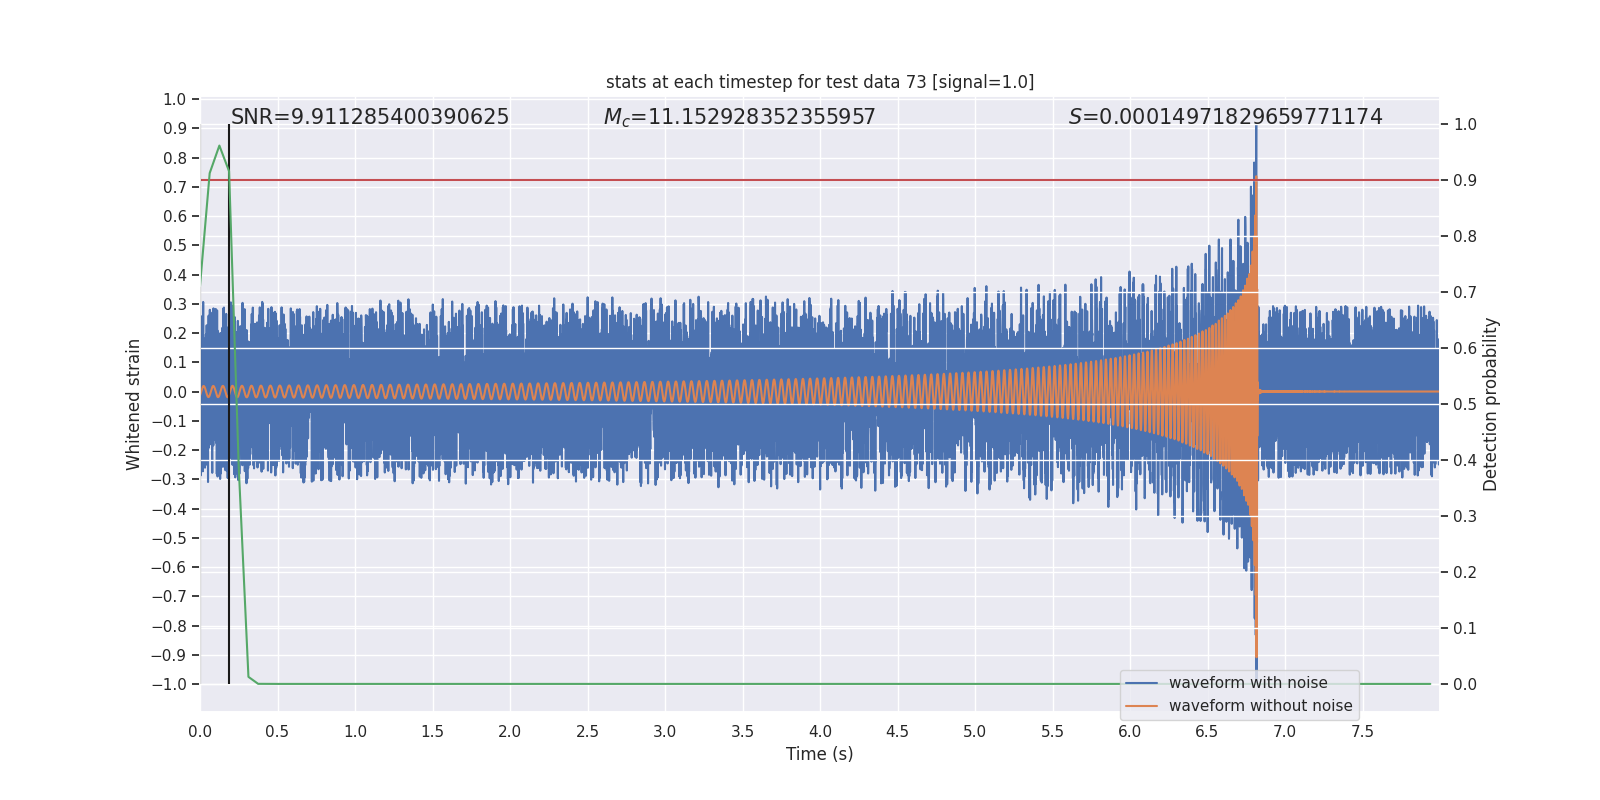Click the SNR=9.911 annotation text

click(x=370, y=117)
